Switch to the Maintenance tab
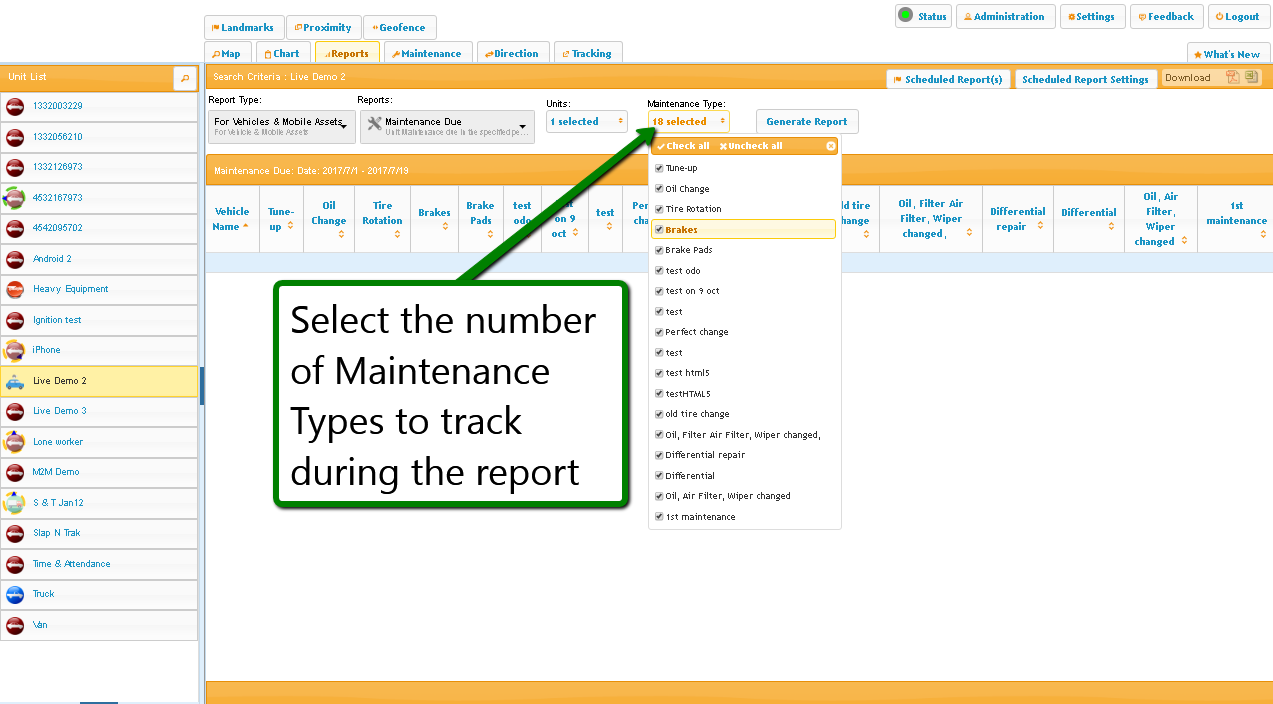The width and height of the screenshot is (1273, 704). (x=428, y=54)
